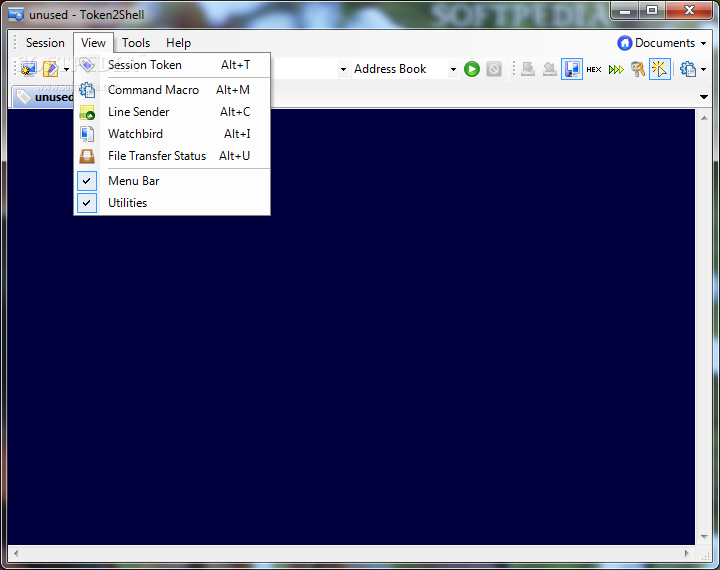Viewport: 720px width, 570px height.
Task: Click the Watchbird icon in menu
Action: (x=87, y=134)
